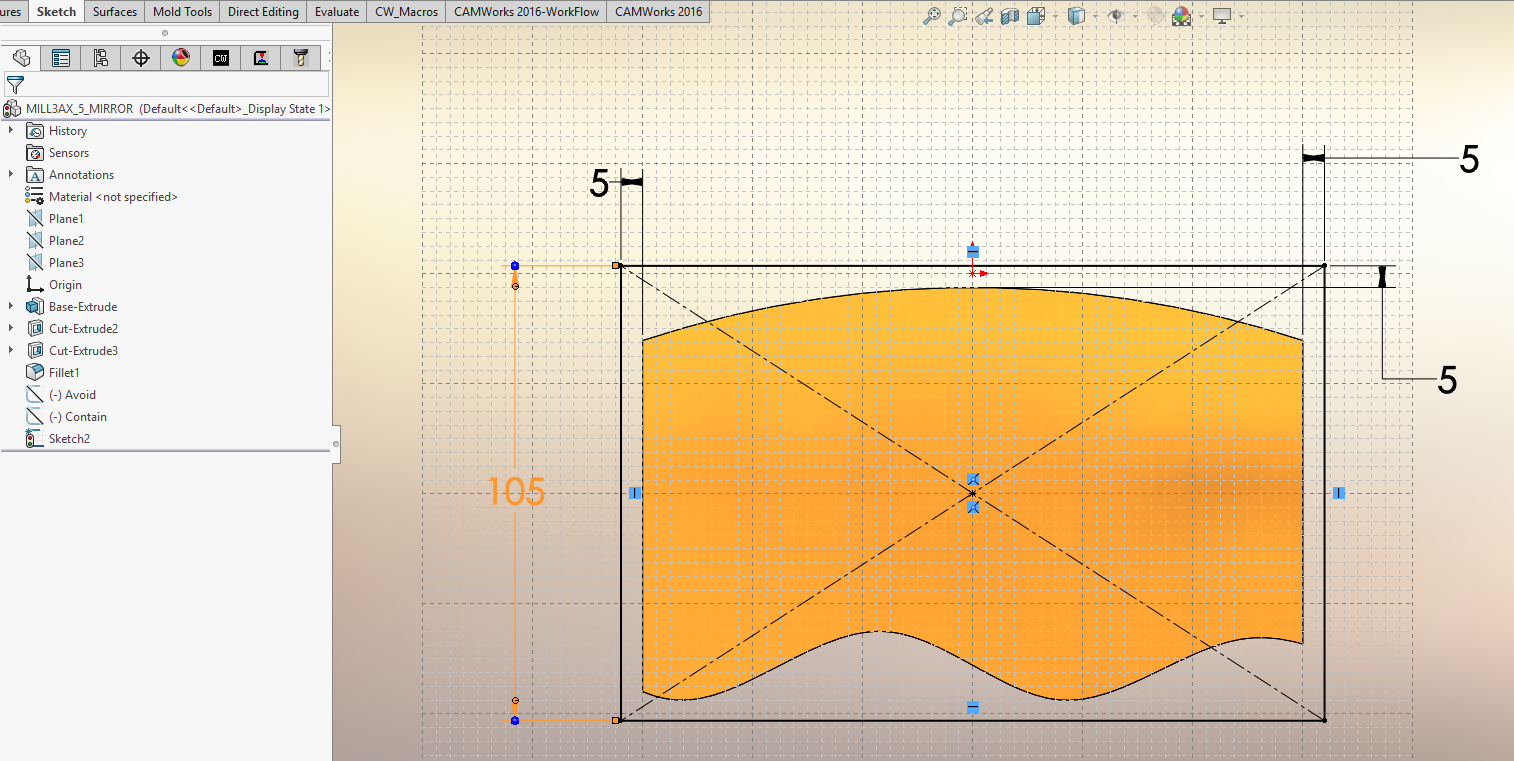
Task: Activate the Section View tool
Action: [x=1010, y=16]
